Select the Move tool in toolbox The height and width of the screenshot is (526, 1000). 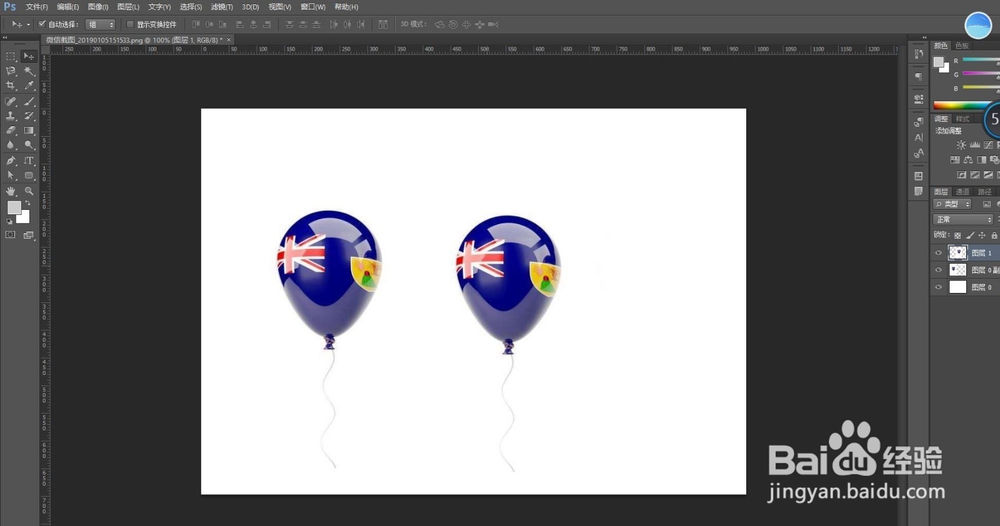tap(29, 56)
